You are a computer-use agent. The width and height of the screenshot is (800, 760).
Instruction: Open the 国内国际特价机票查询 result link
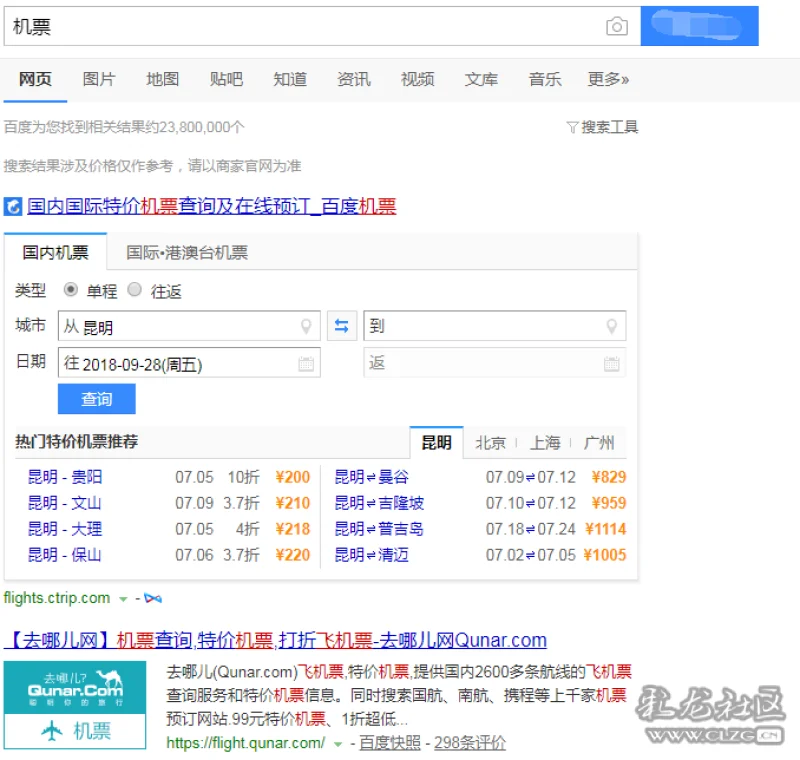coord(212,207)
